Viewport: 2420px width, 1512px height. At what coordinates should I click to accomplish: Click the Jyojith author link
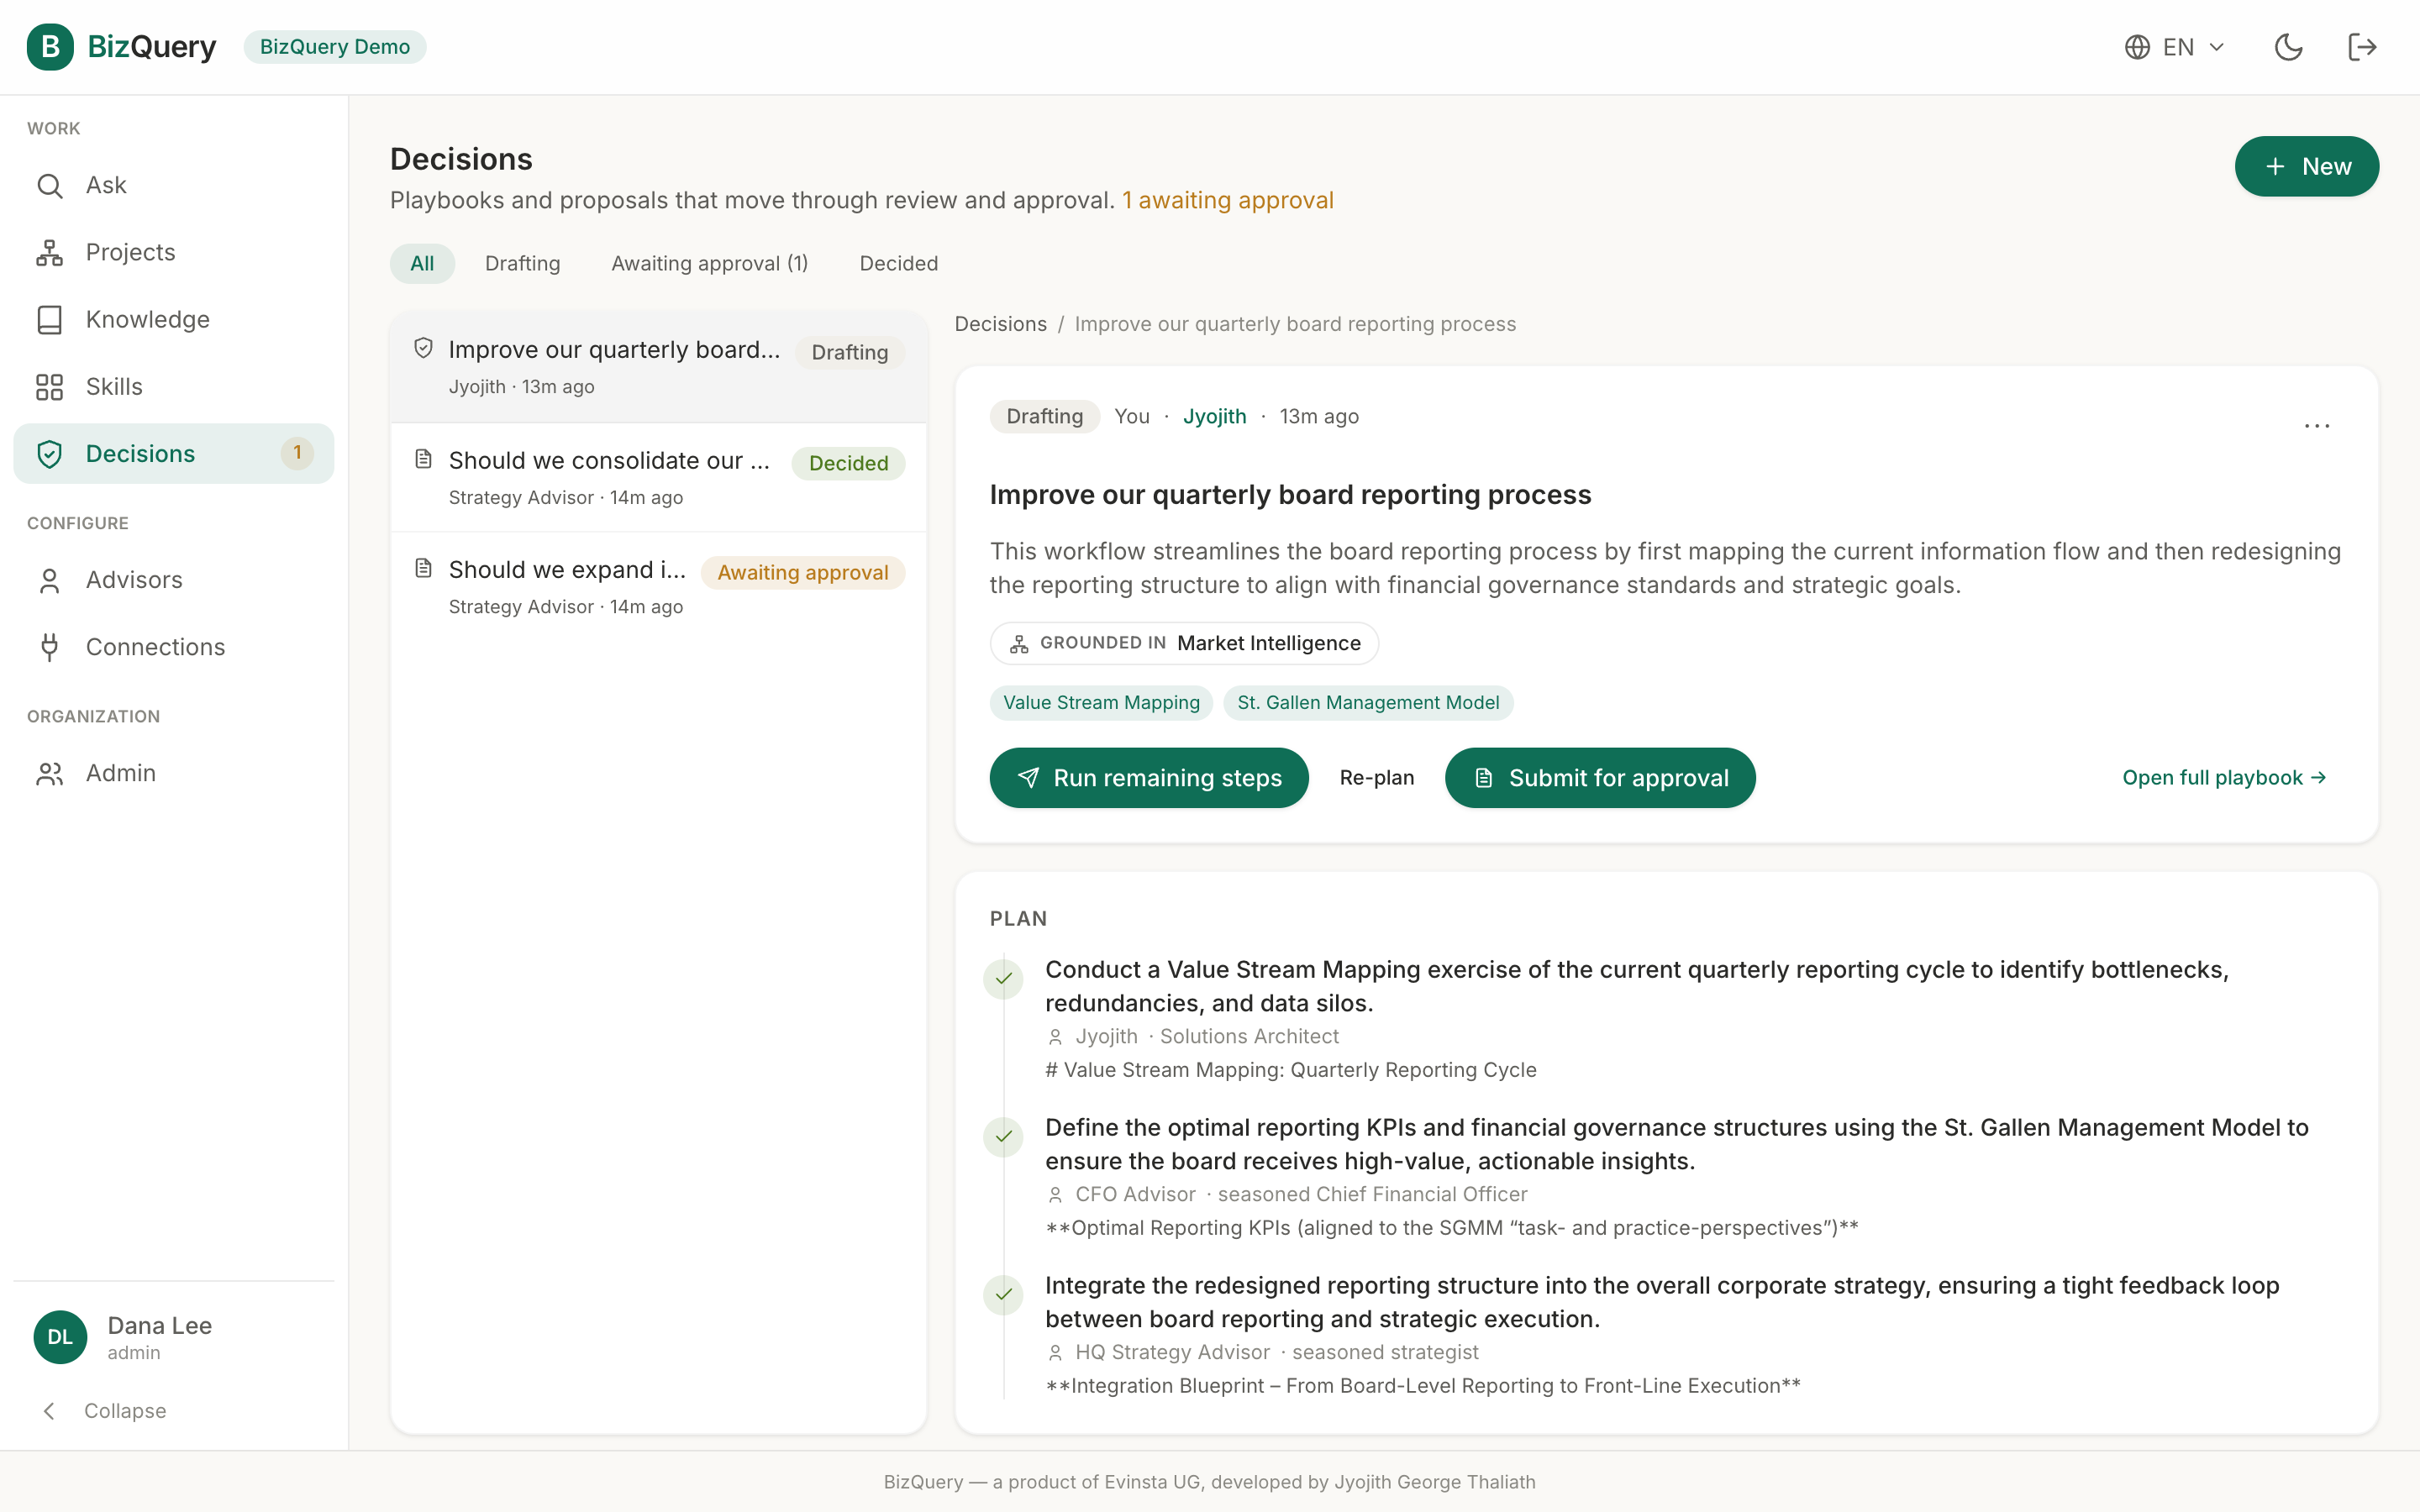pyautogui.click(x=1214, y=416)
